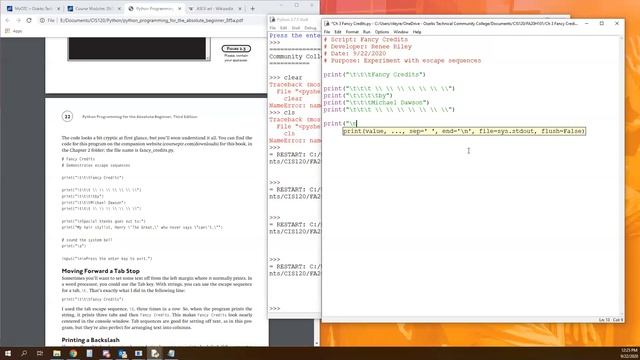Click the '# Script: Fancy Credits' comment line
This screenshot has width=640, height=360.
[365, 40]
